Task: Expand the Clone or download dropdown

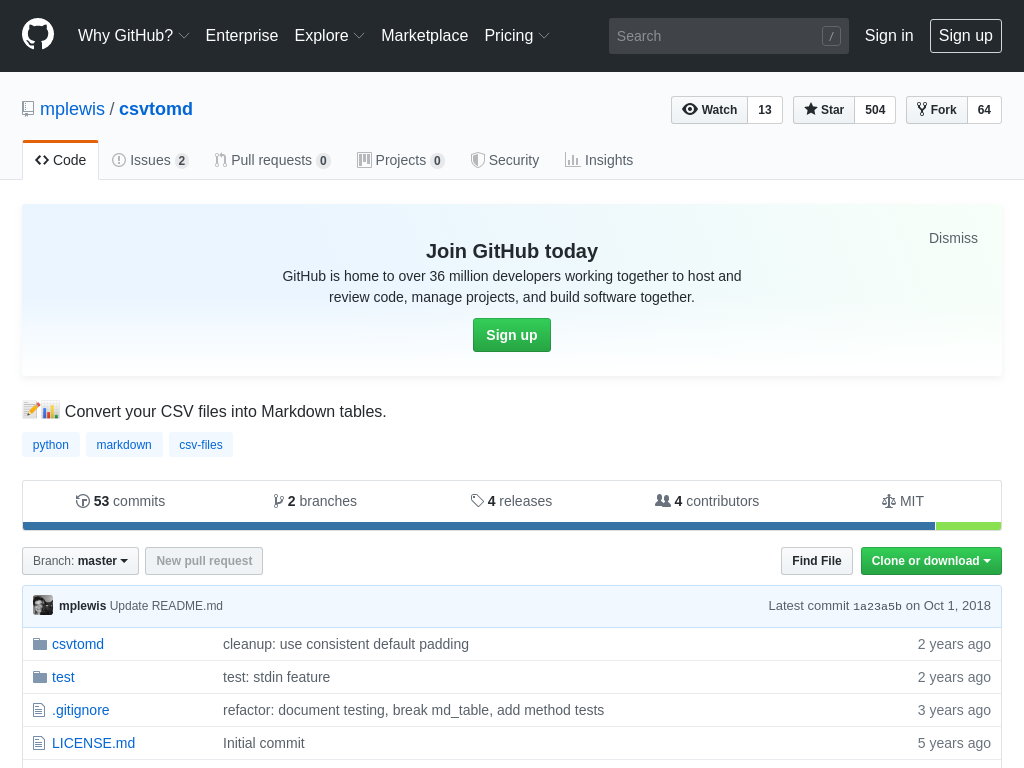Action: pyautogui.click(x=930, y=561)
